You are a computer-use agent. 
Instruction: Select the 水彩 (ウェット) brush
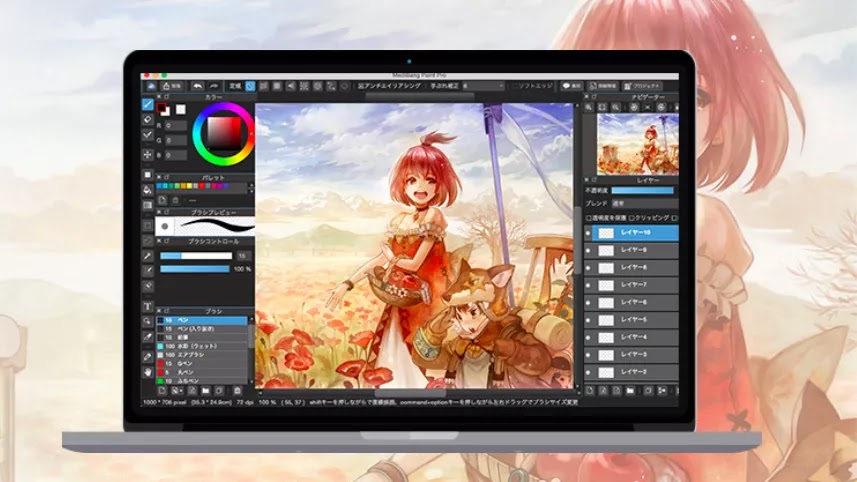pos(202,346)
